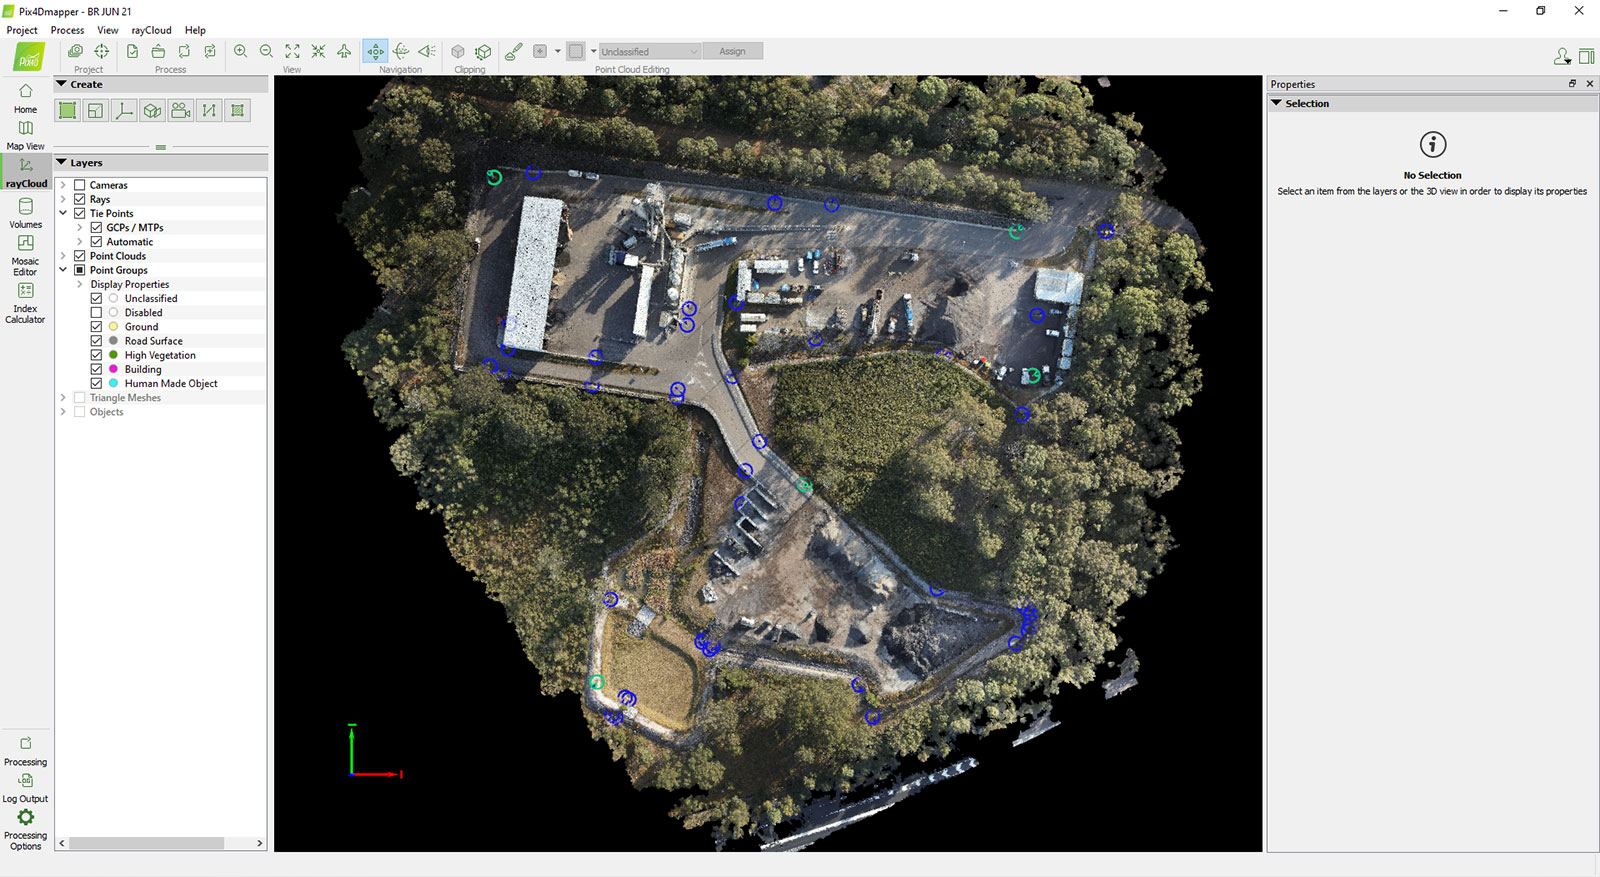
Task: Select the trackball navigation mode icon
Action: (401, 51)
